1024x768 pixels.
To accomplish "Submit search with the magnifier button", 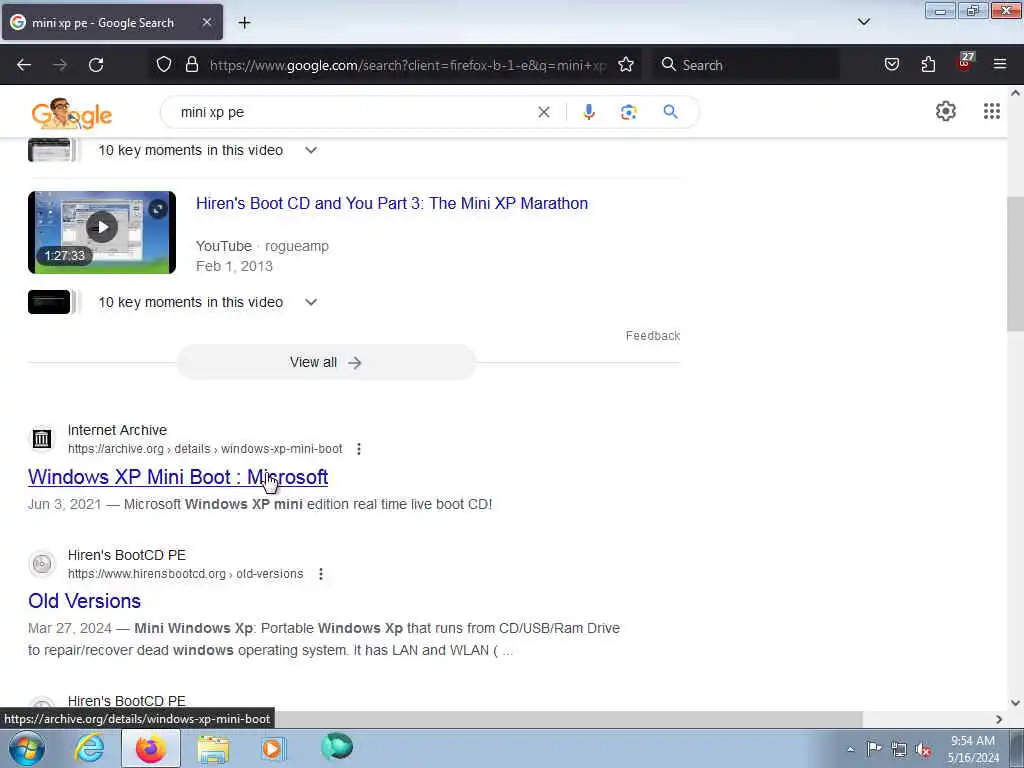I will pyautogui.click(x=670, y=112).
